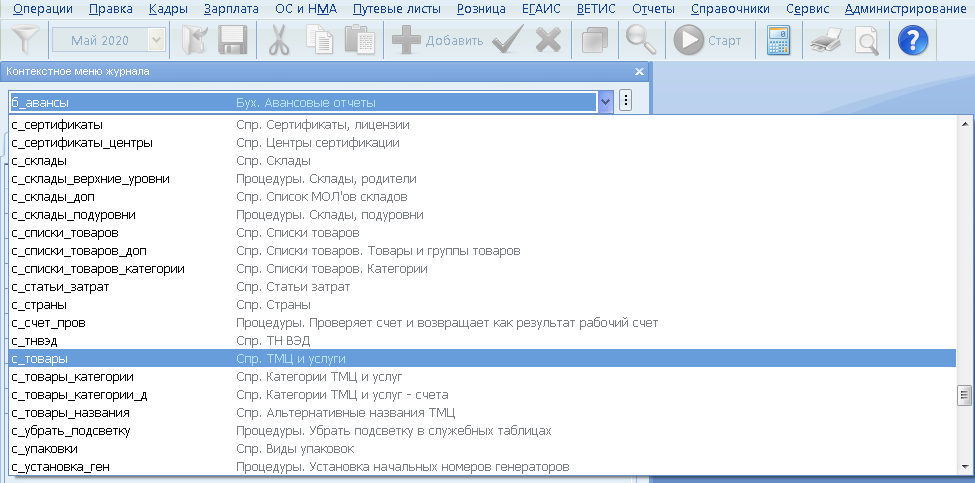975x483 pixels.
Task: Click the print preview icon
Action: (866, 41)
